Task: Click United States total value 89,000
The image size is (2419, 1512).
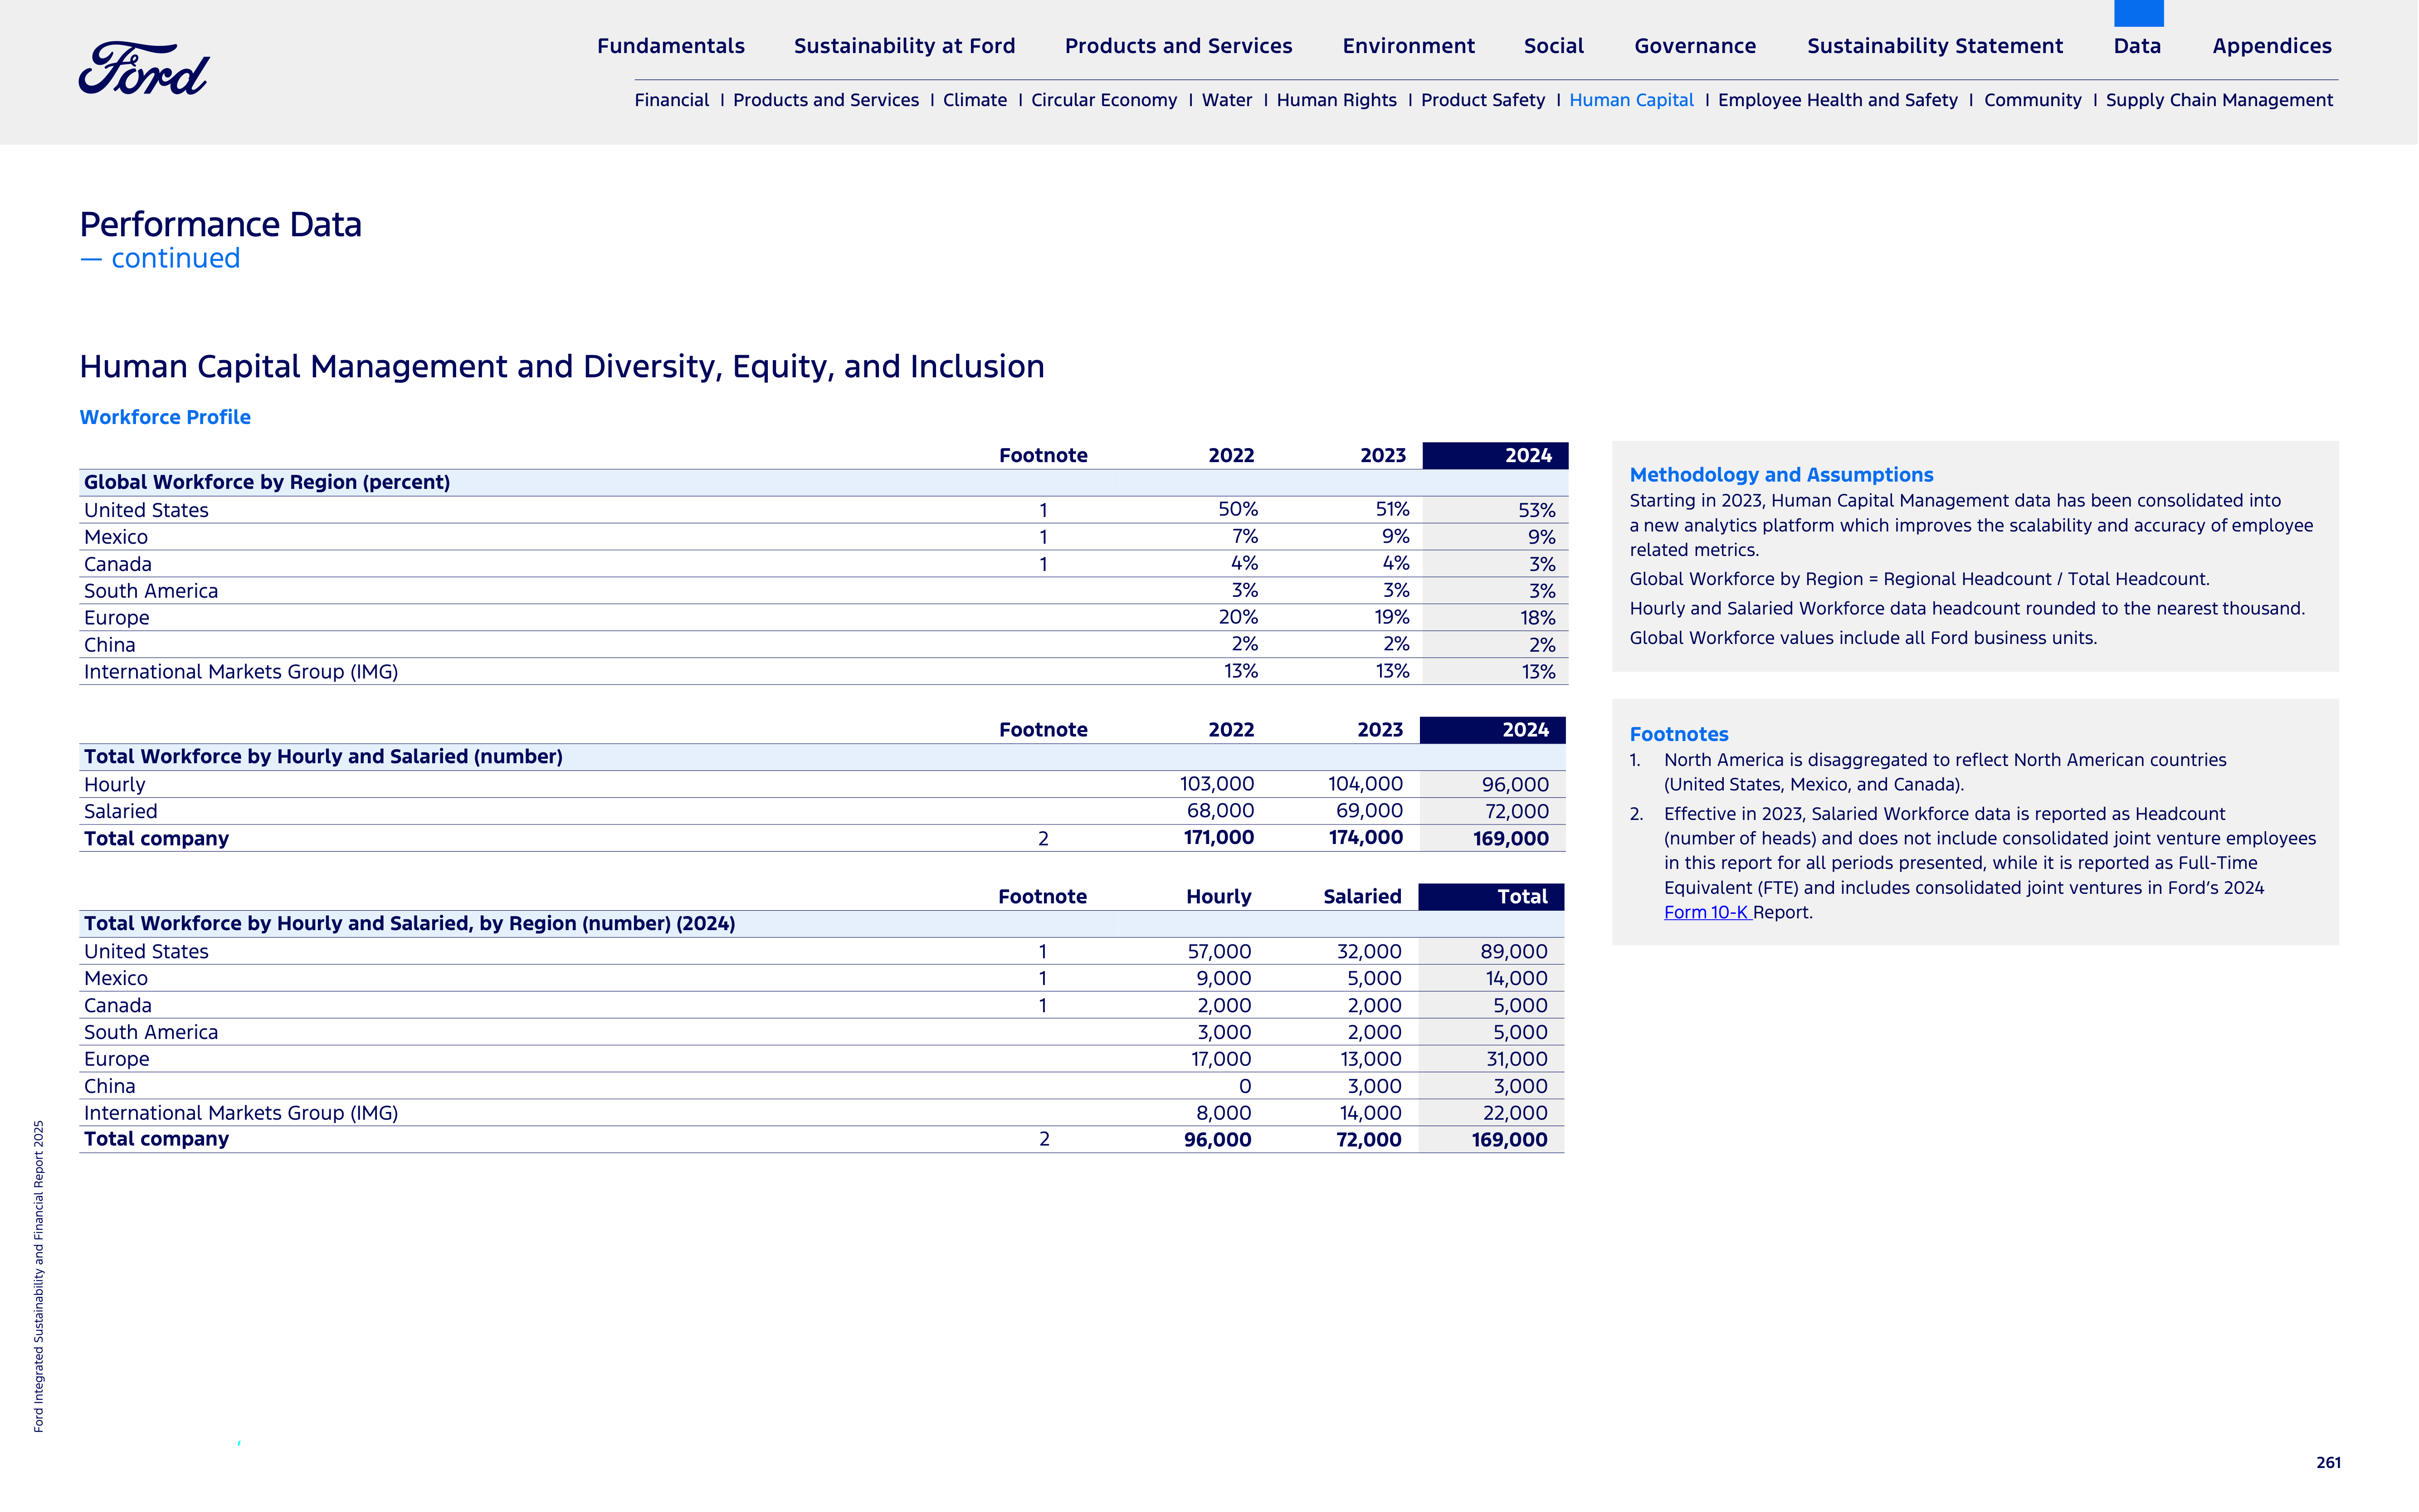Action: pyautogui.click(x=1513, y=952)
